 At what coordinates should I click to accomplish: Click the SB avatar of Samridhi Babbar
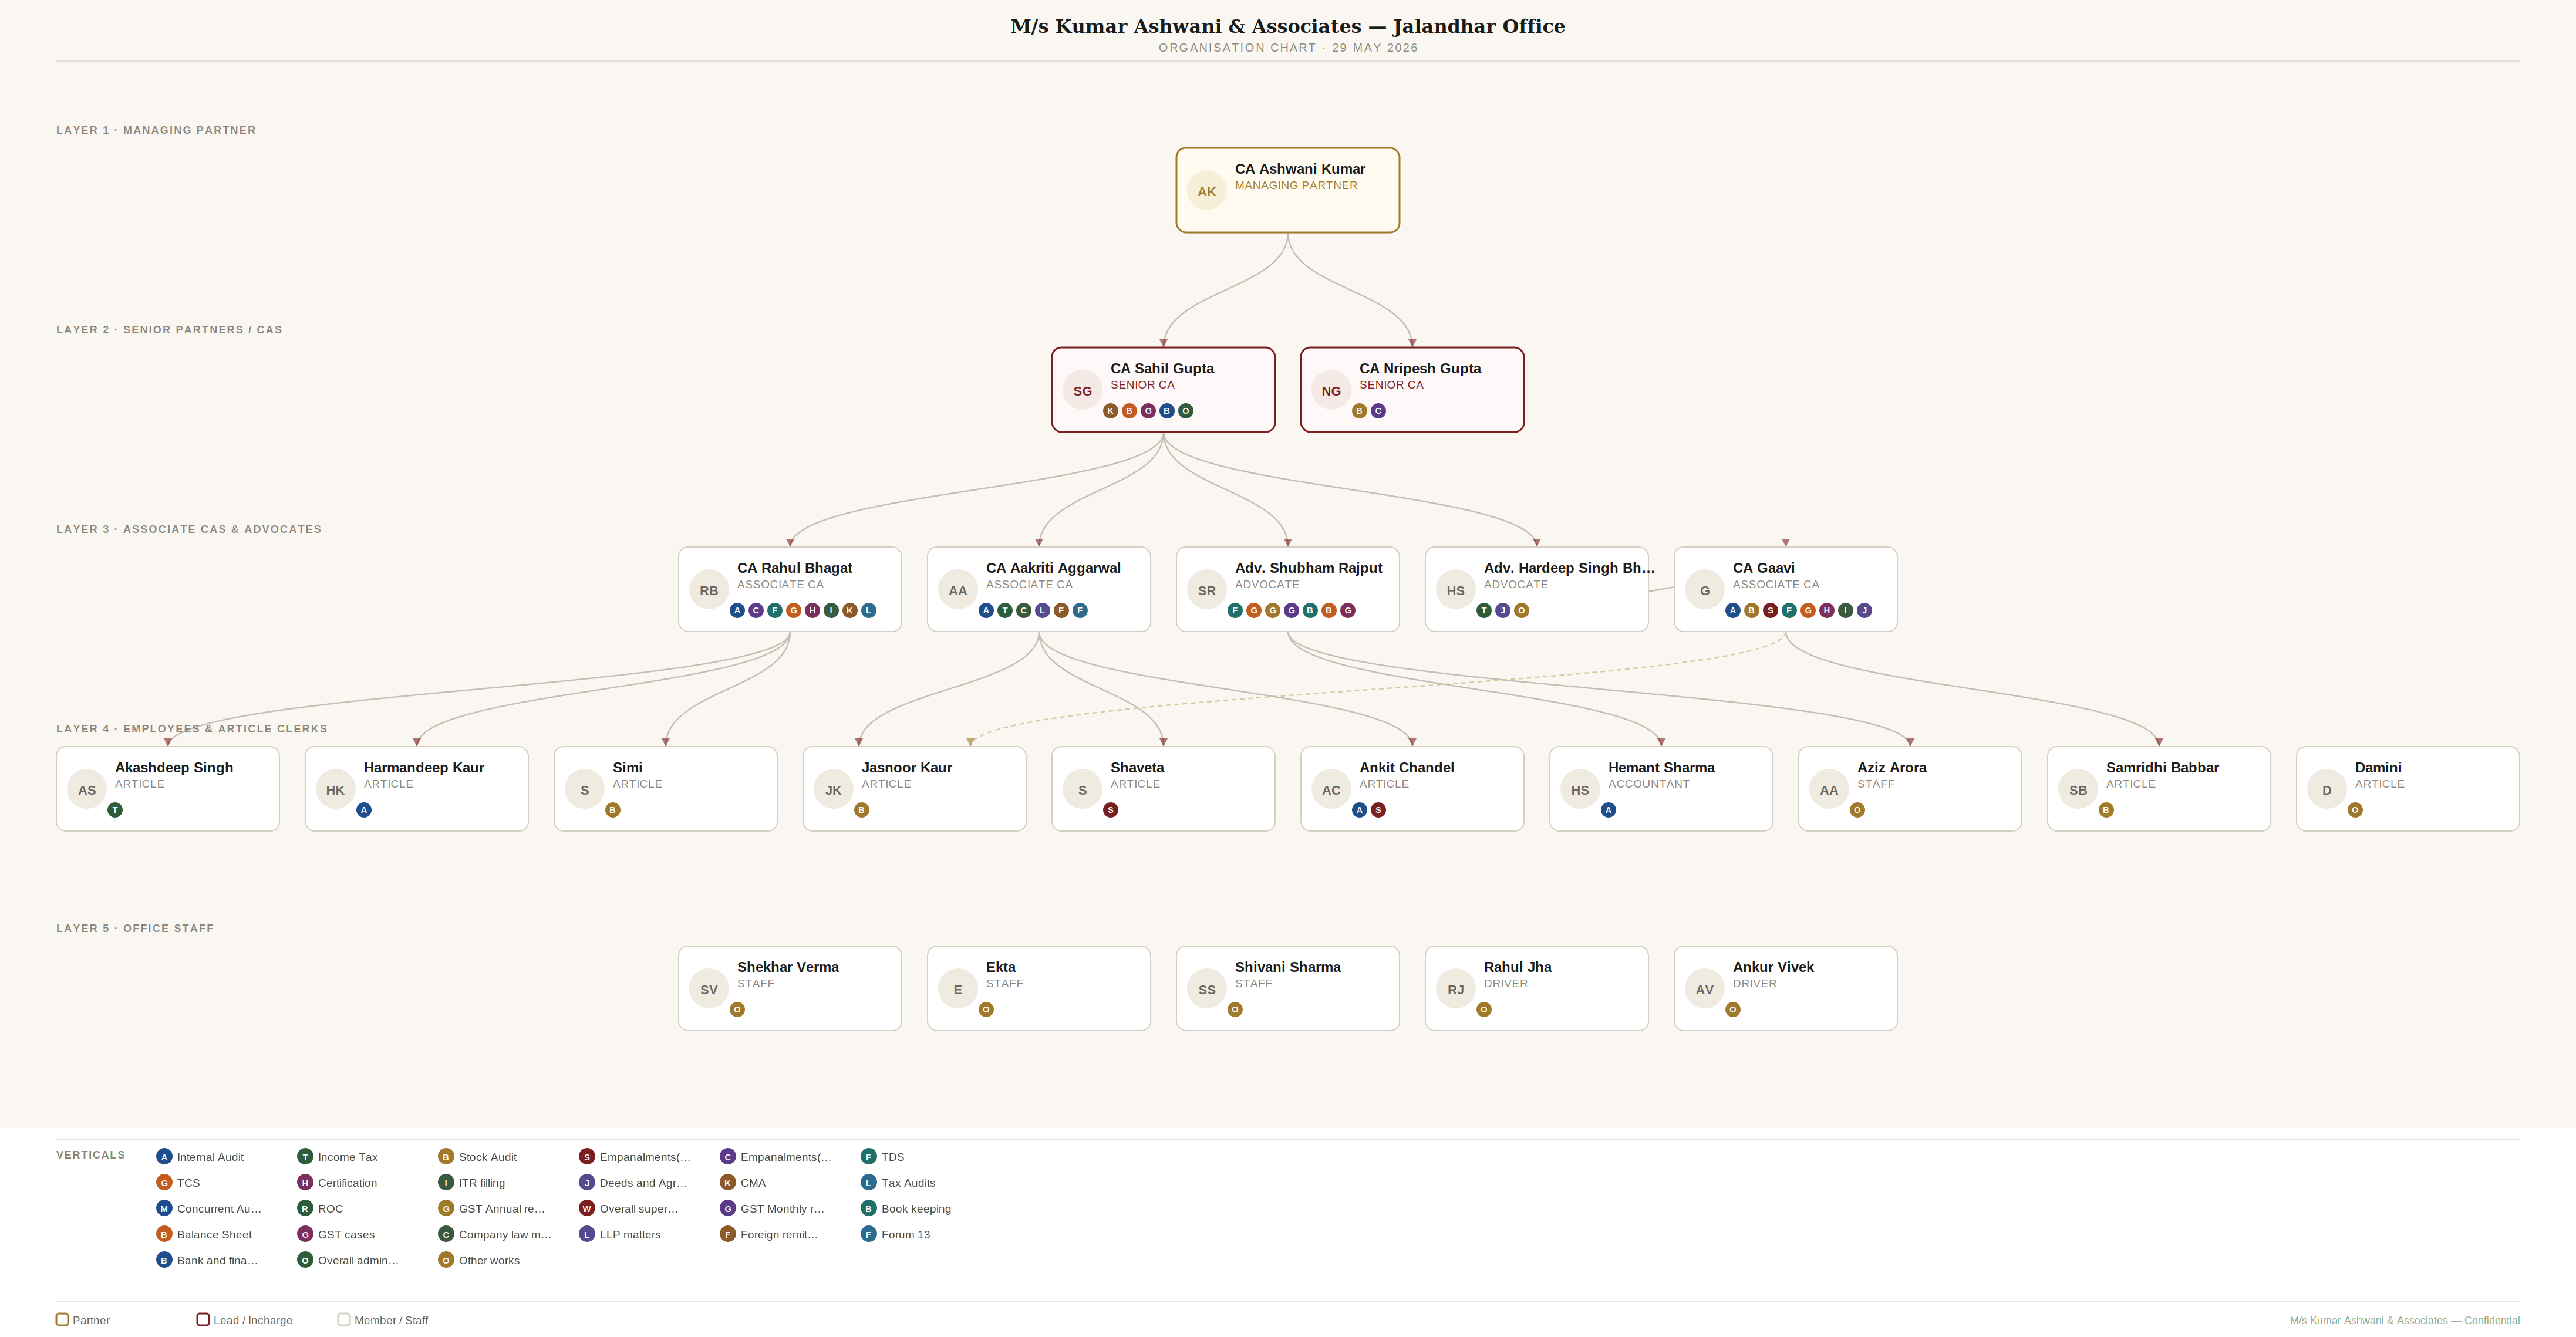click(x=2078, y=790)
